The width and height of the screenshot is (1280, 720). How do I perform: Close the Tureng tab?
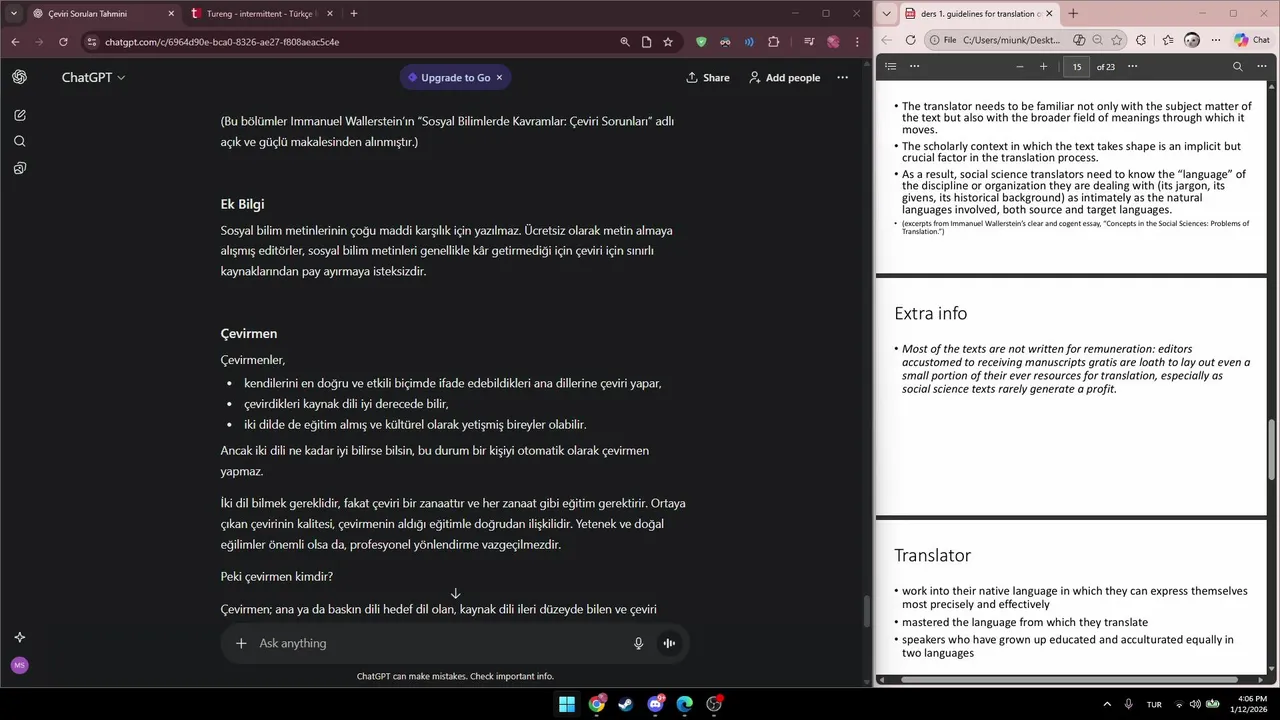329,14
